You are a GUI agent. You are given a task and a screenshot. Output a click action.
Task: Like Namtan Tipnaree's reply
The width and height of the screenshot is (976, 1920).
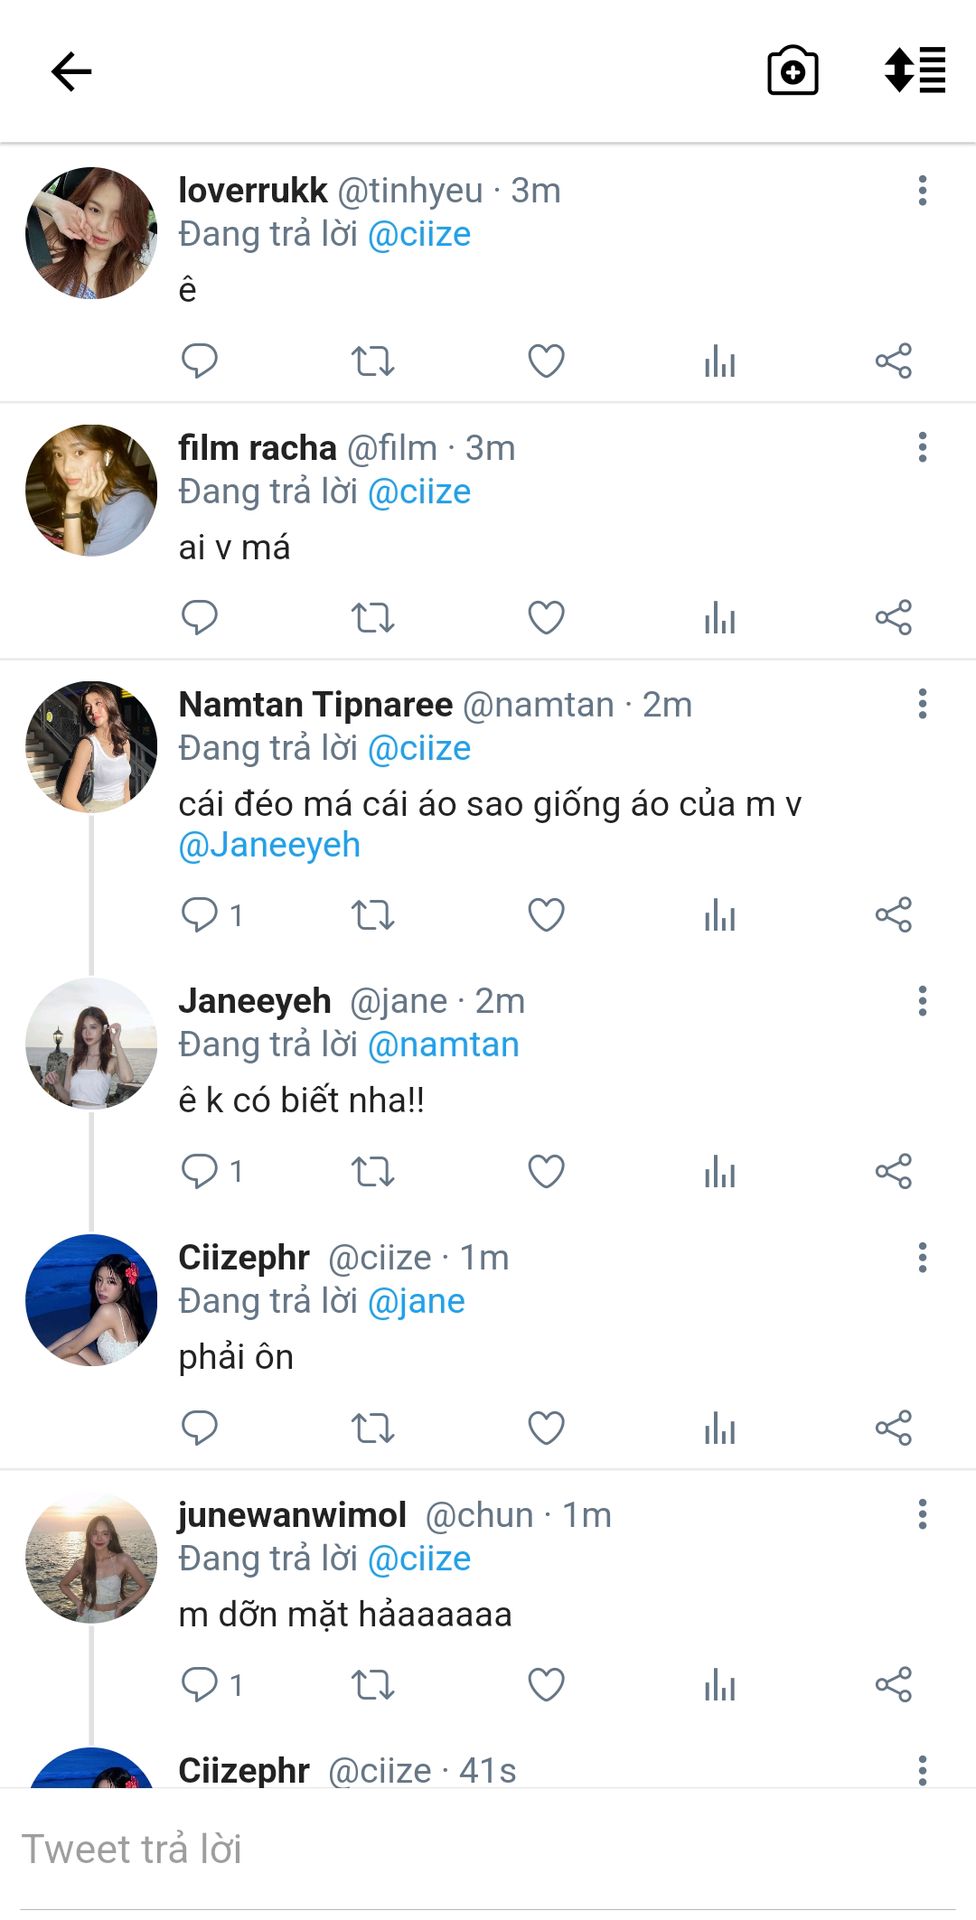tap(546, 915)
